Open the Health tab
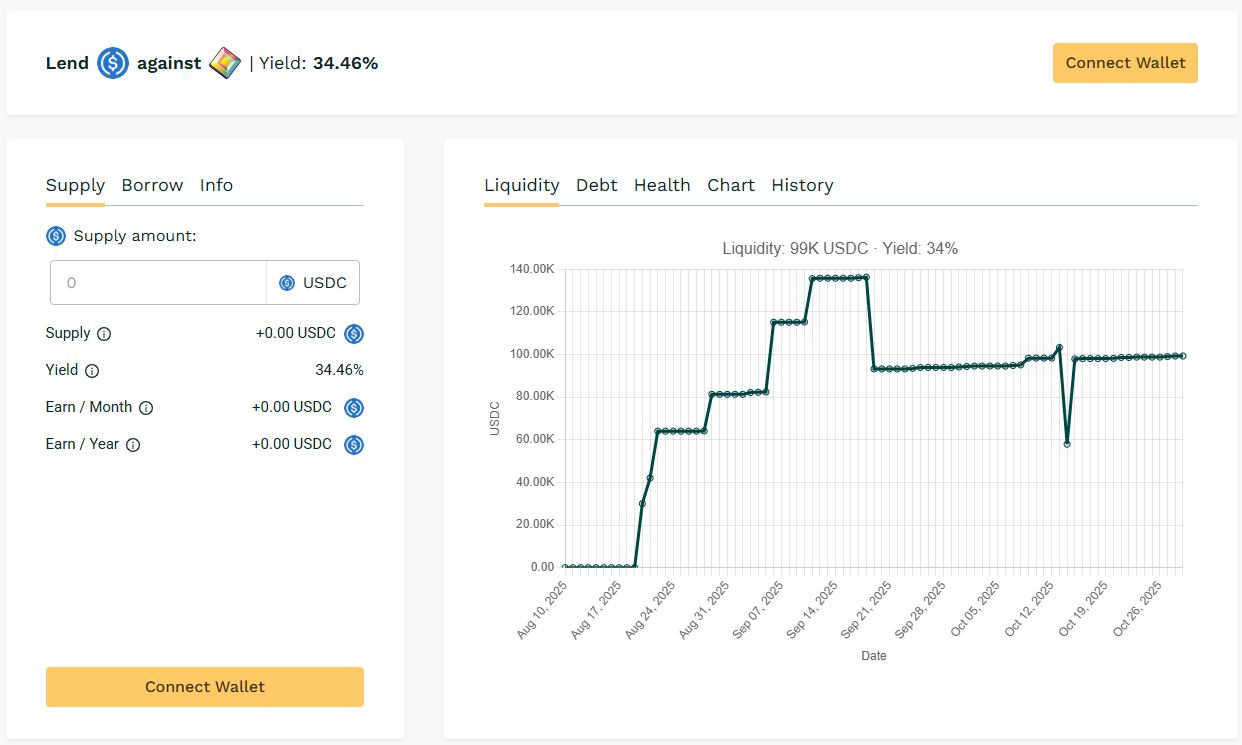 [x=662, y=185]
